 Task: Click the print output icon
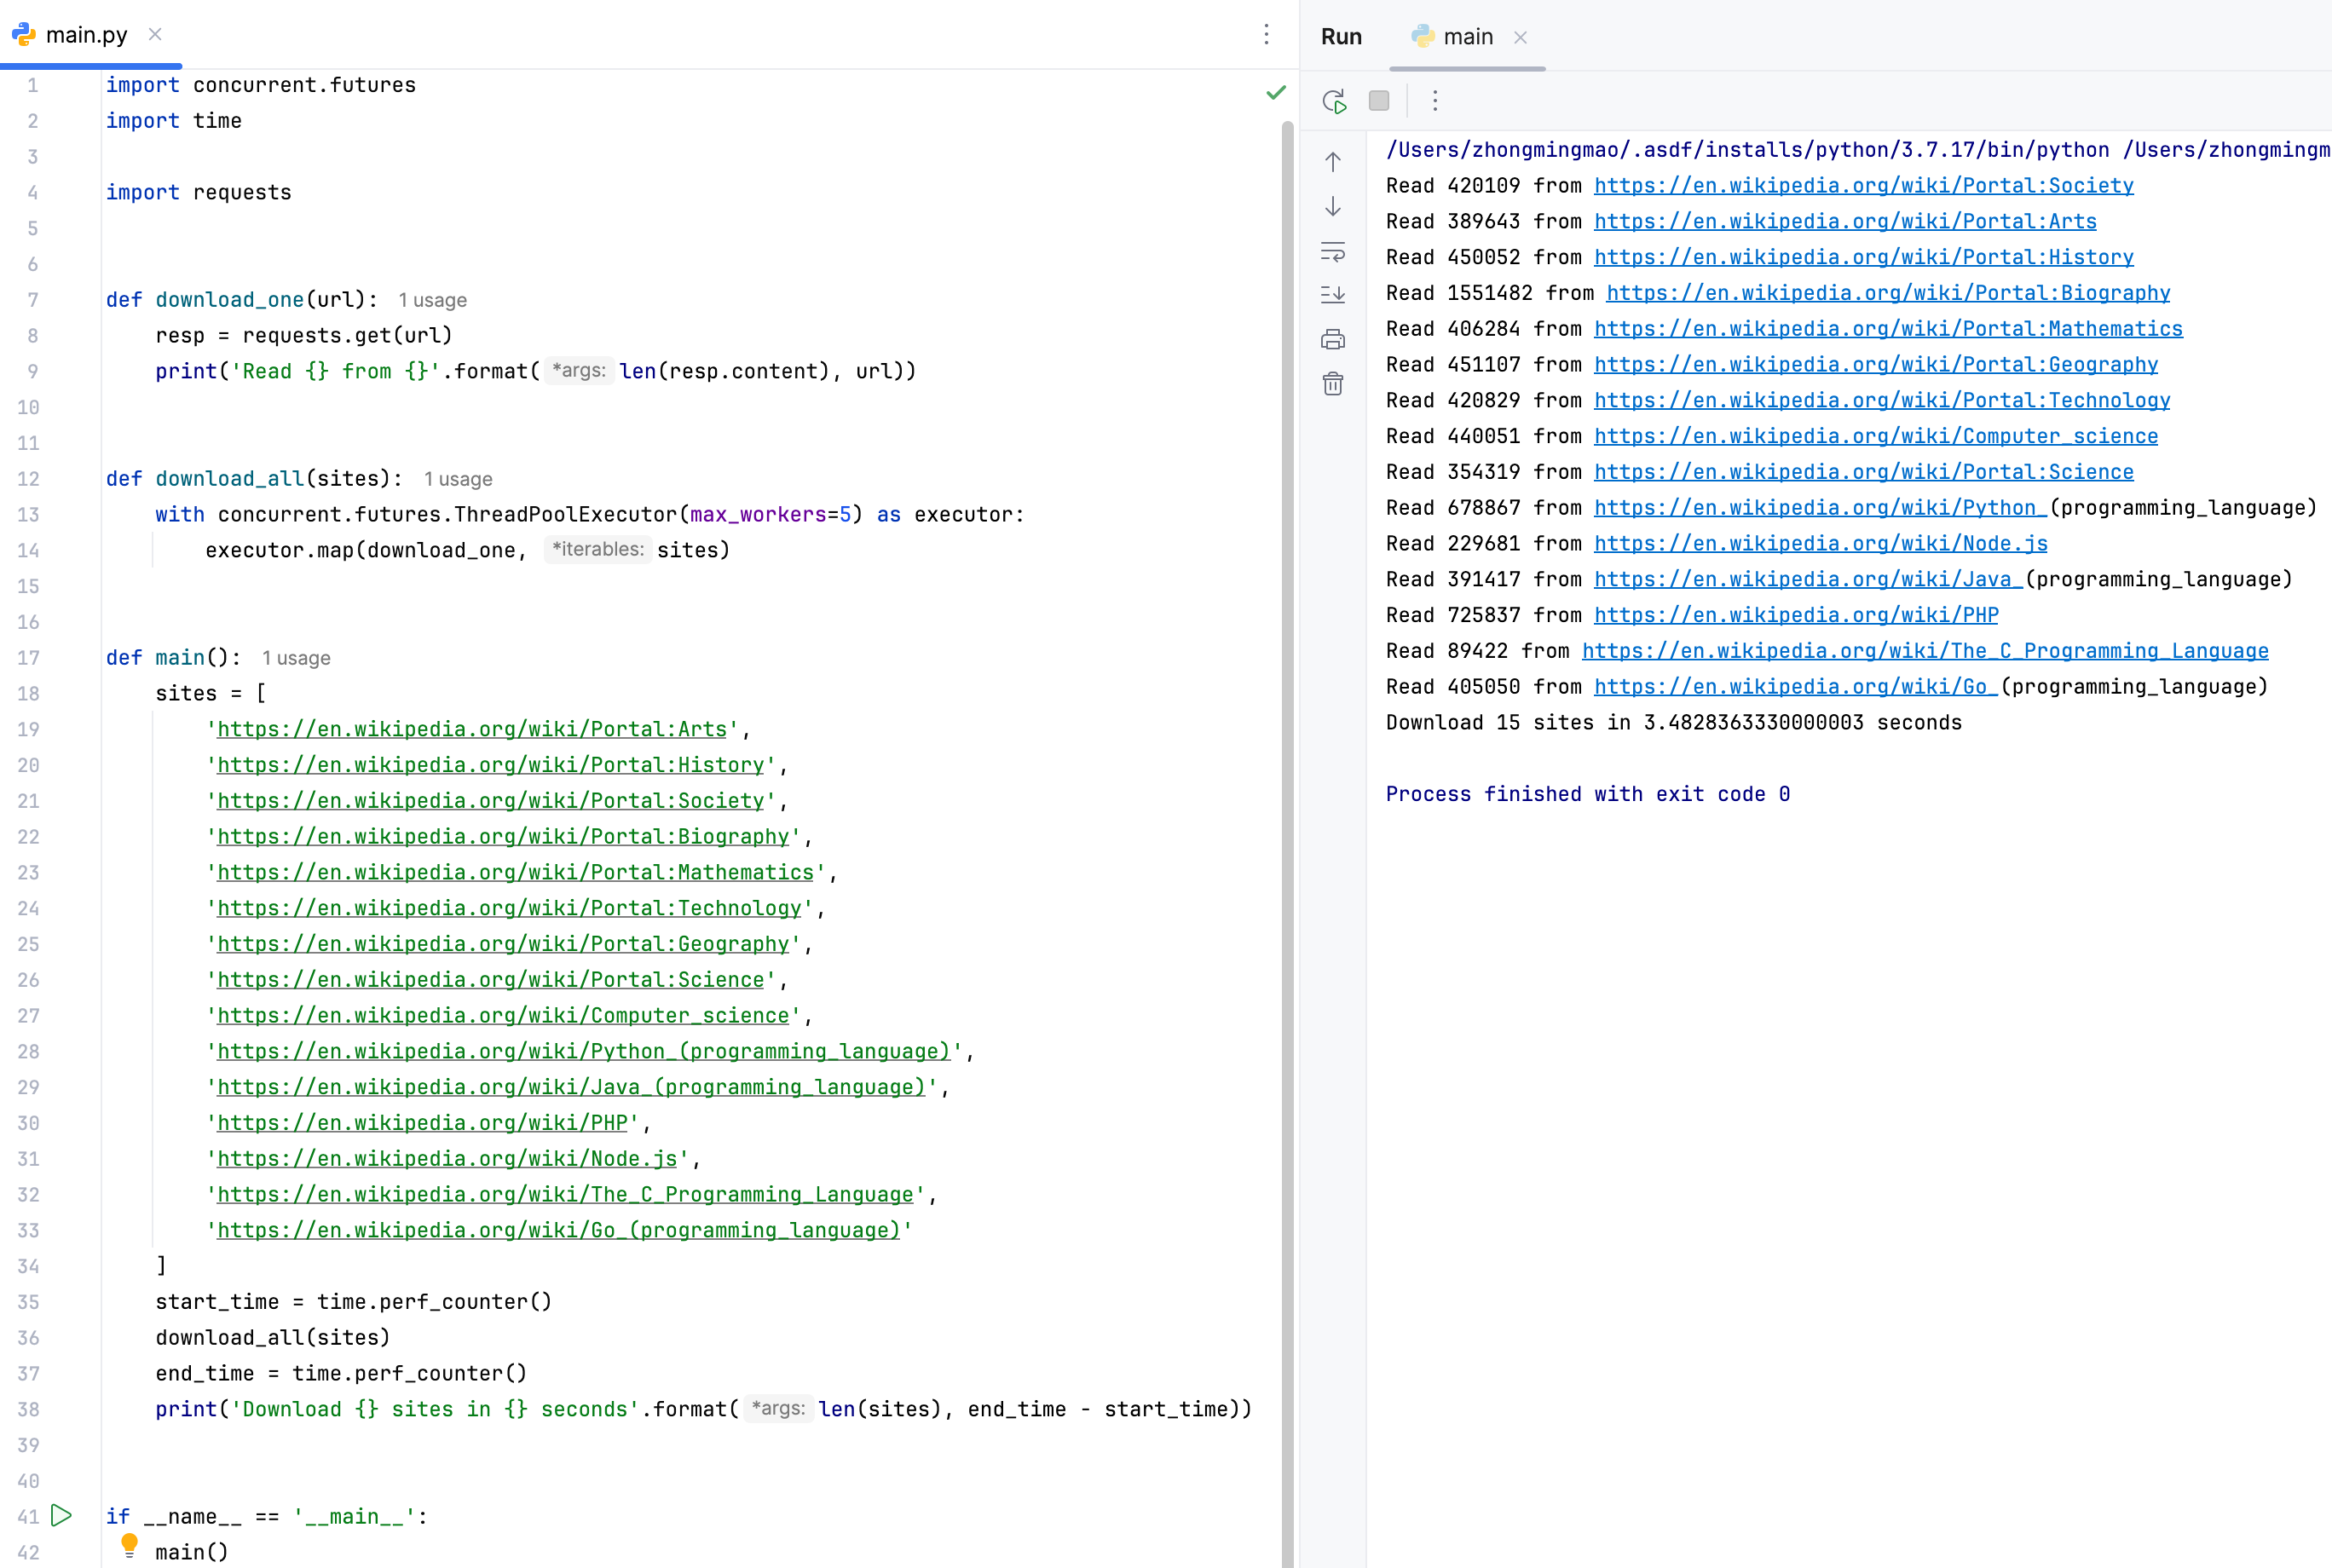click(1333, 340)
